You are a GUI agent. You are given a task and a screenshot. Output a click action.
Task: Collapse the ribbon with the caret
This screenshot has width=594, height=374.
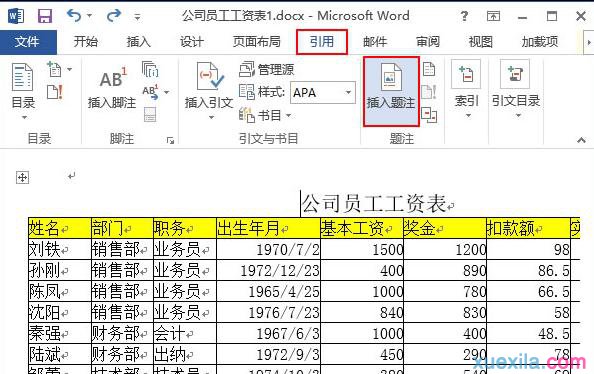pyautogui.click(x=581, y=140)
